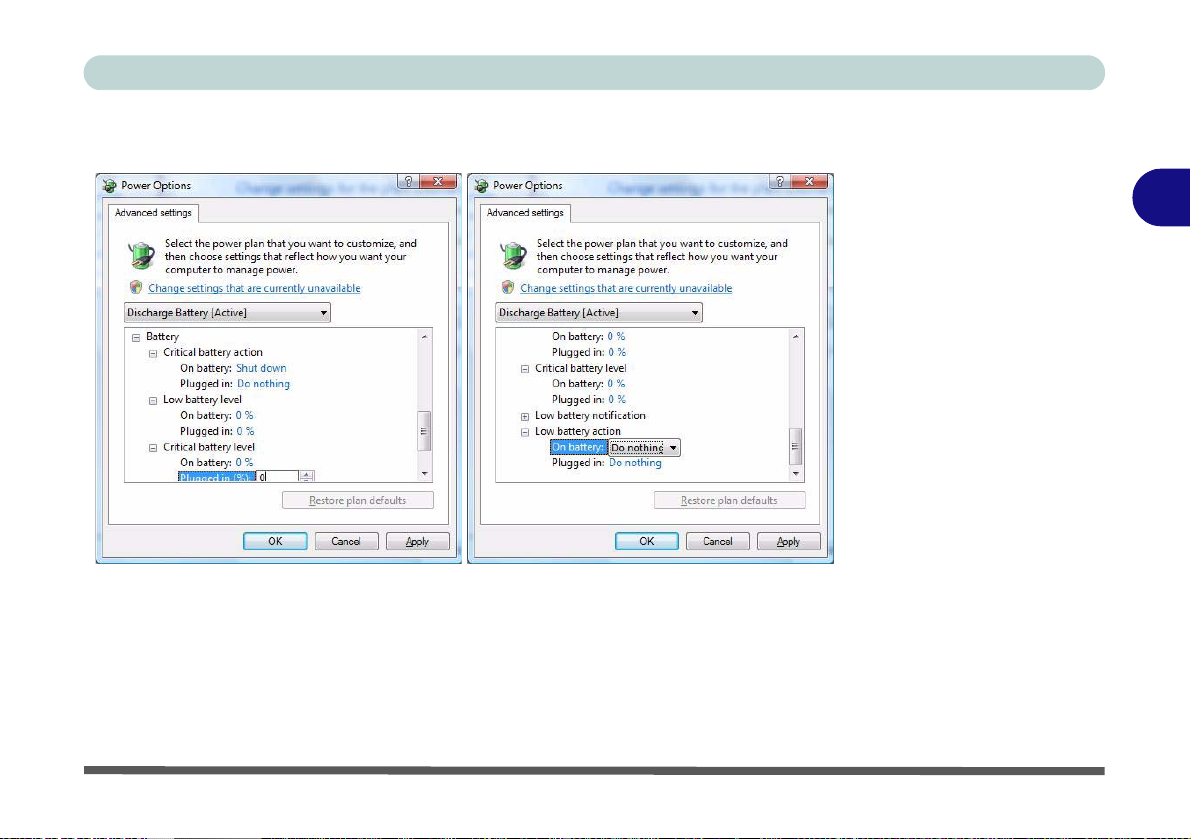This screenshot has width=1191, height=839.
Task: Click the help question mark in left dialog
Action: point(408,181)
